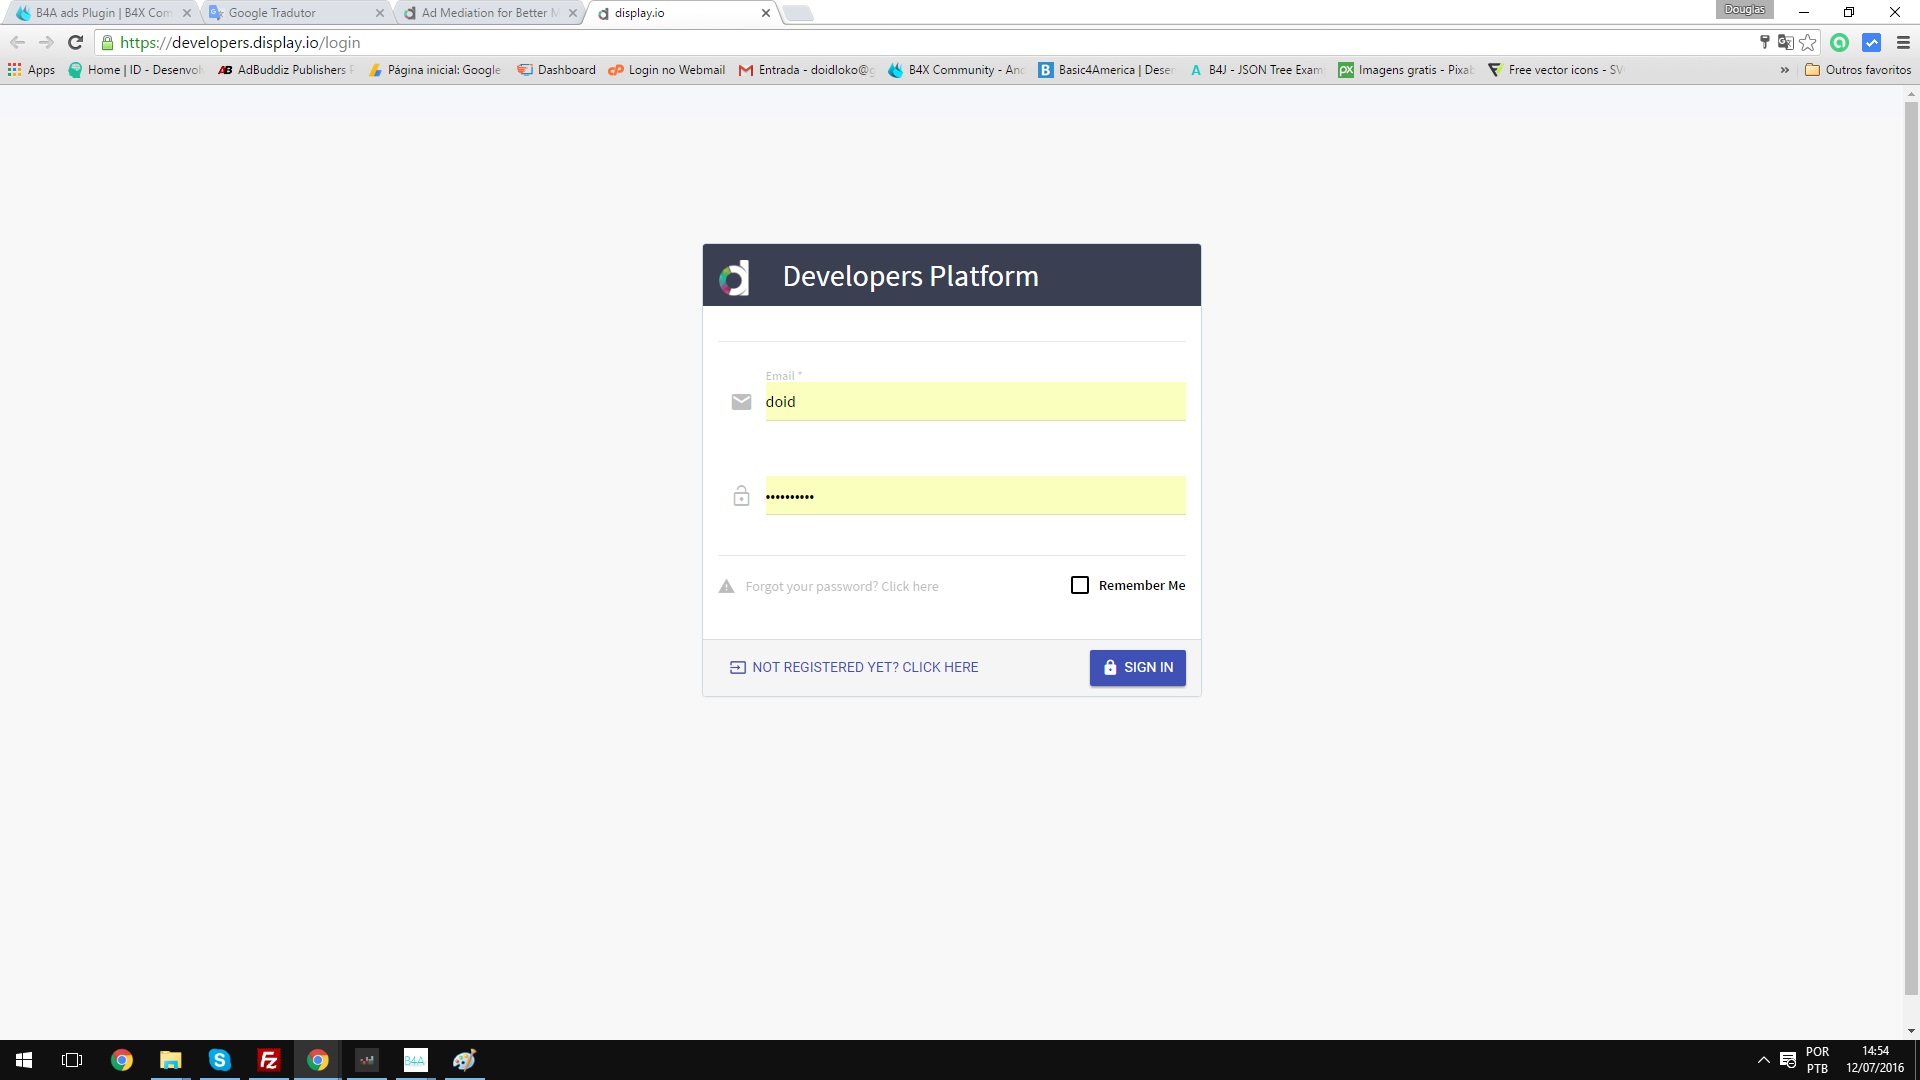This screenshot has height=1080, width=1920.
Task: Check the Remember Me checkbox
Action: click(x=1080, y=585)
